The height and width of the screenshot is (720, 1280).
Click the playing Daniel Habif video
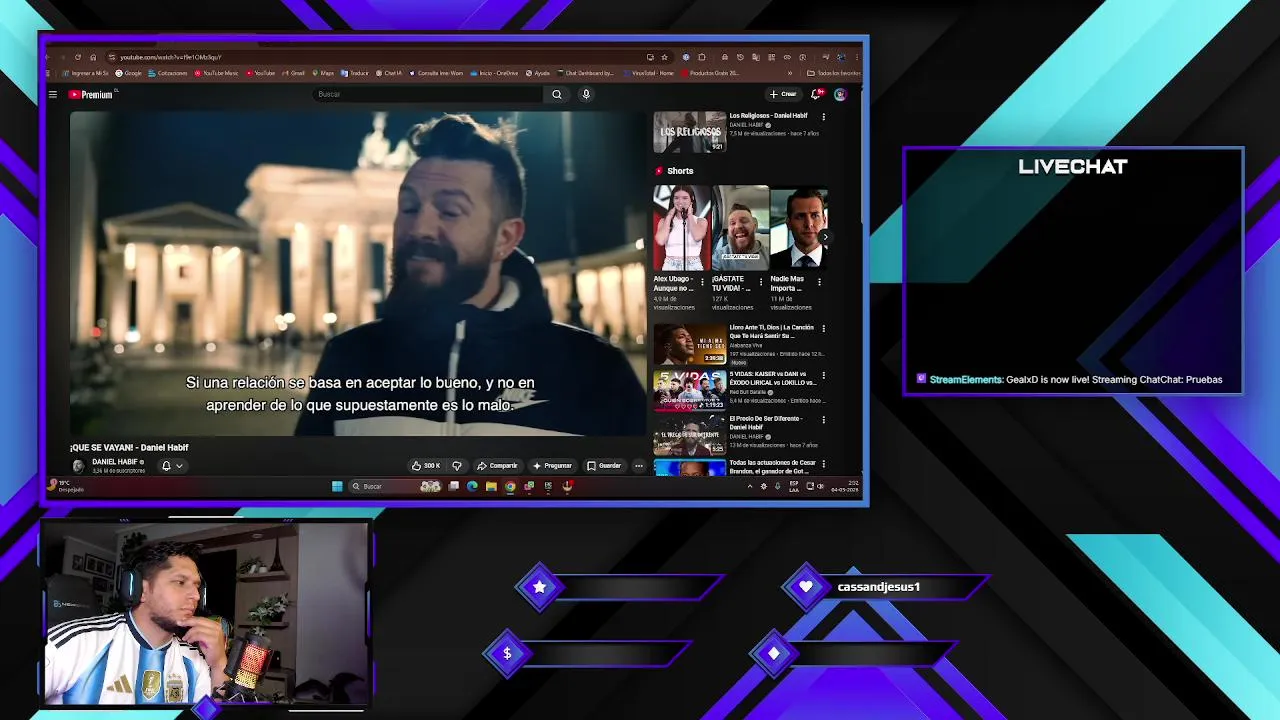click(358, 273)
